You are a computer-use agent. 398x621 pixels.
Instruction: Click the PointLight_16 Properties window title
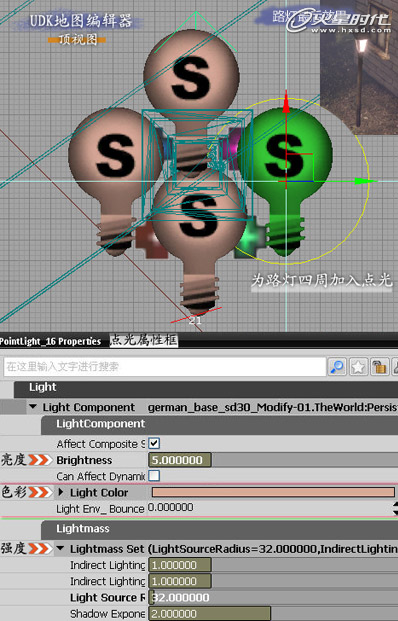50,341
